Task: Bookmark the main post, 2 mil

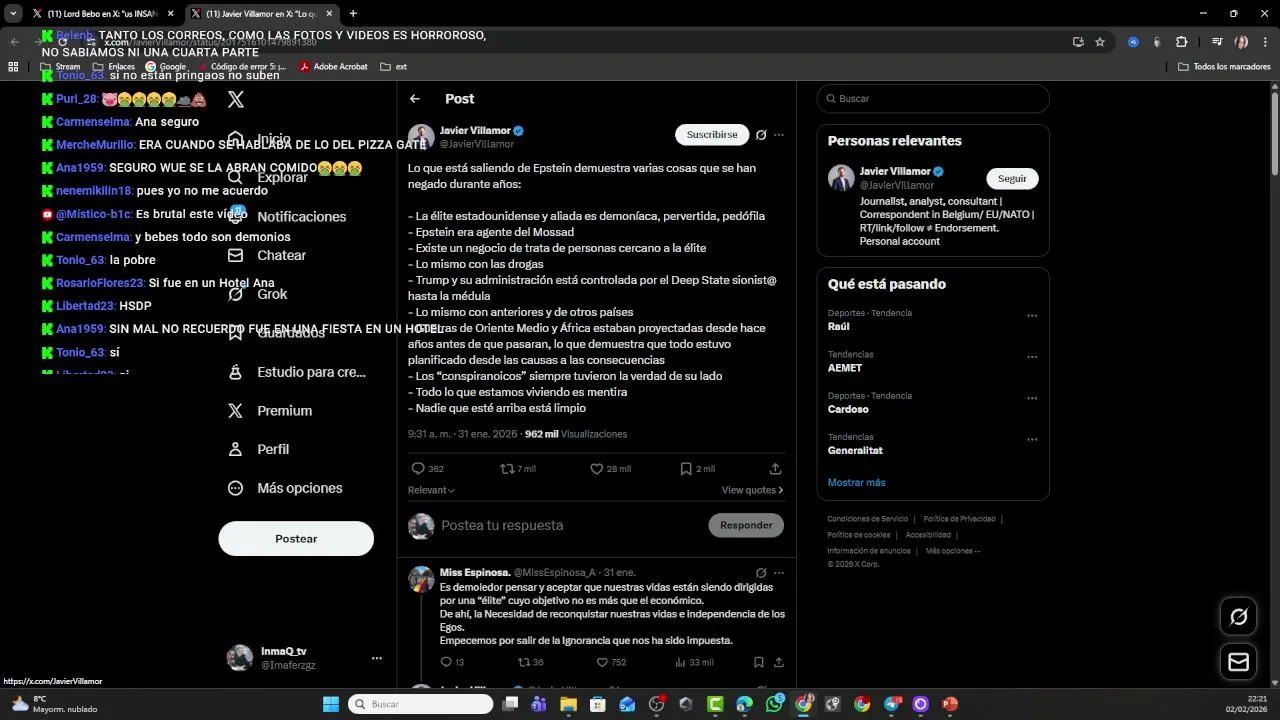Action: pyautogui.click(x=697, y=468)
